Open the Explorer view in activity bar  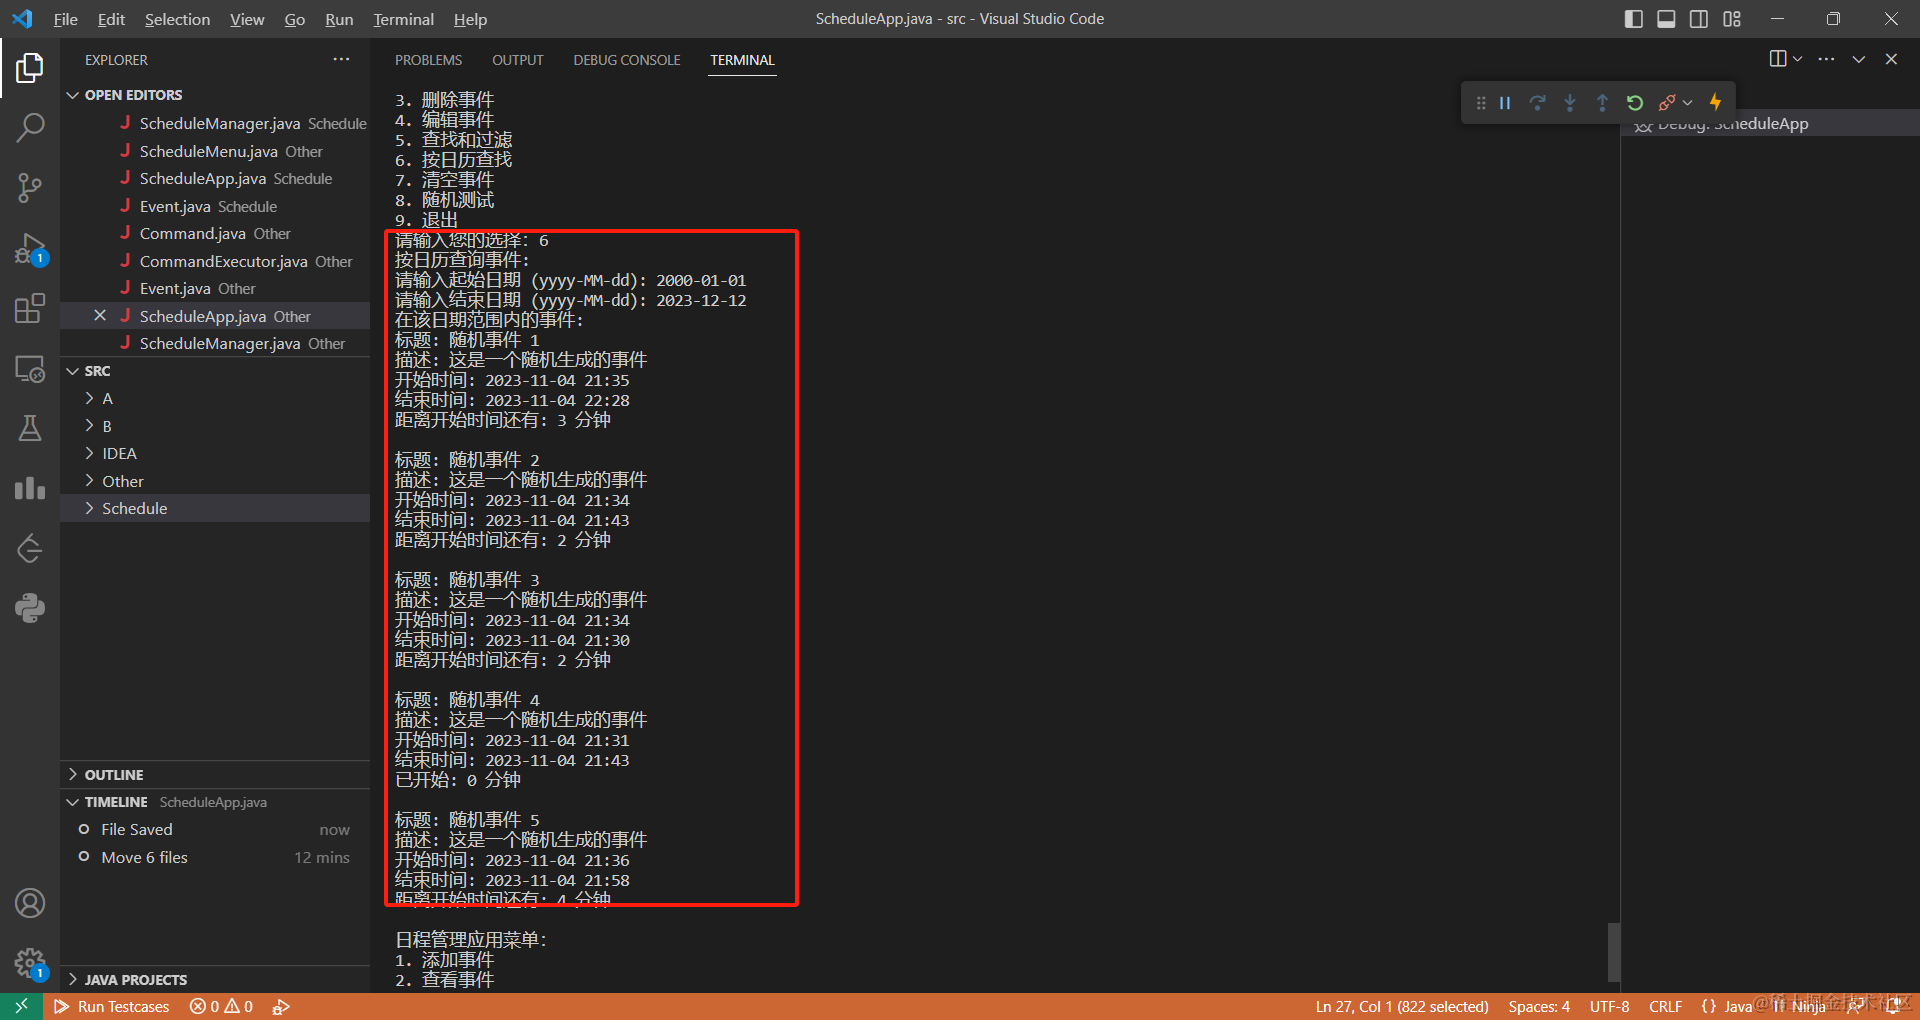pyautogui.click(x=30, y=68)
